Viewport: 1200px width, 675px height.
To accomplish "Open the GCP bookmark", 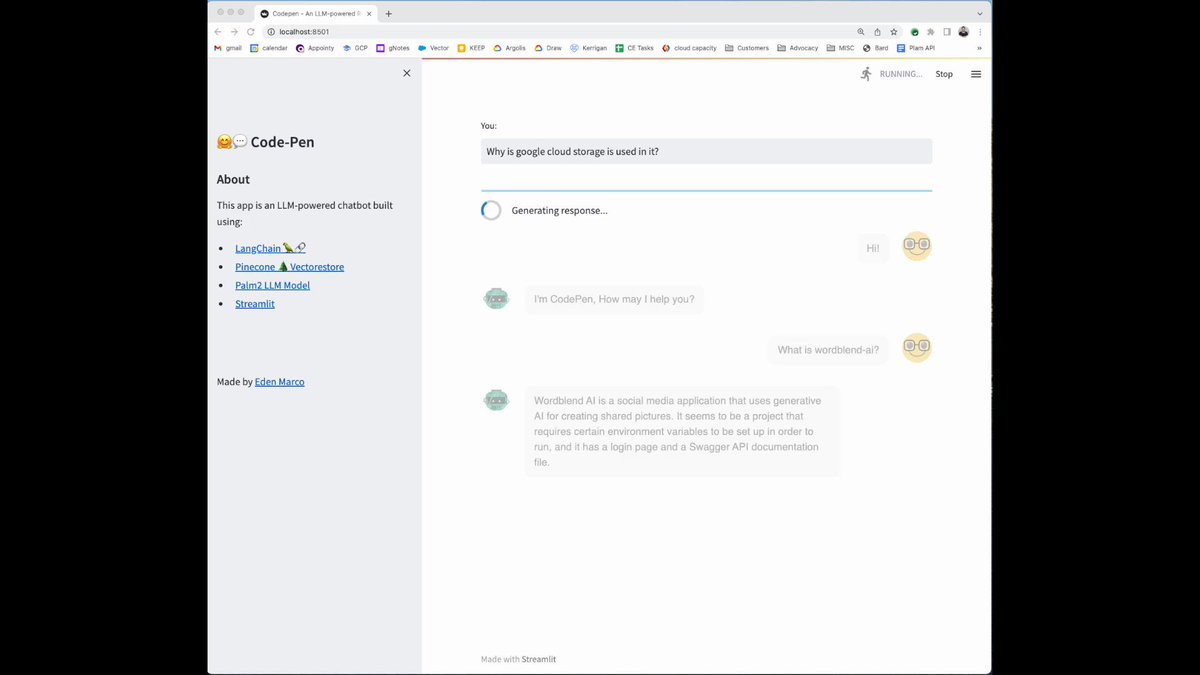I will click(x=355, y=48).
